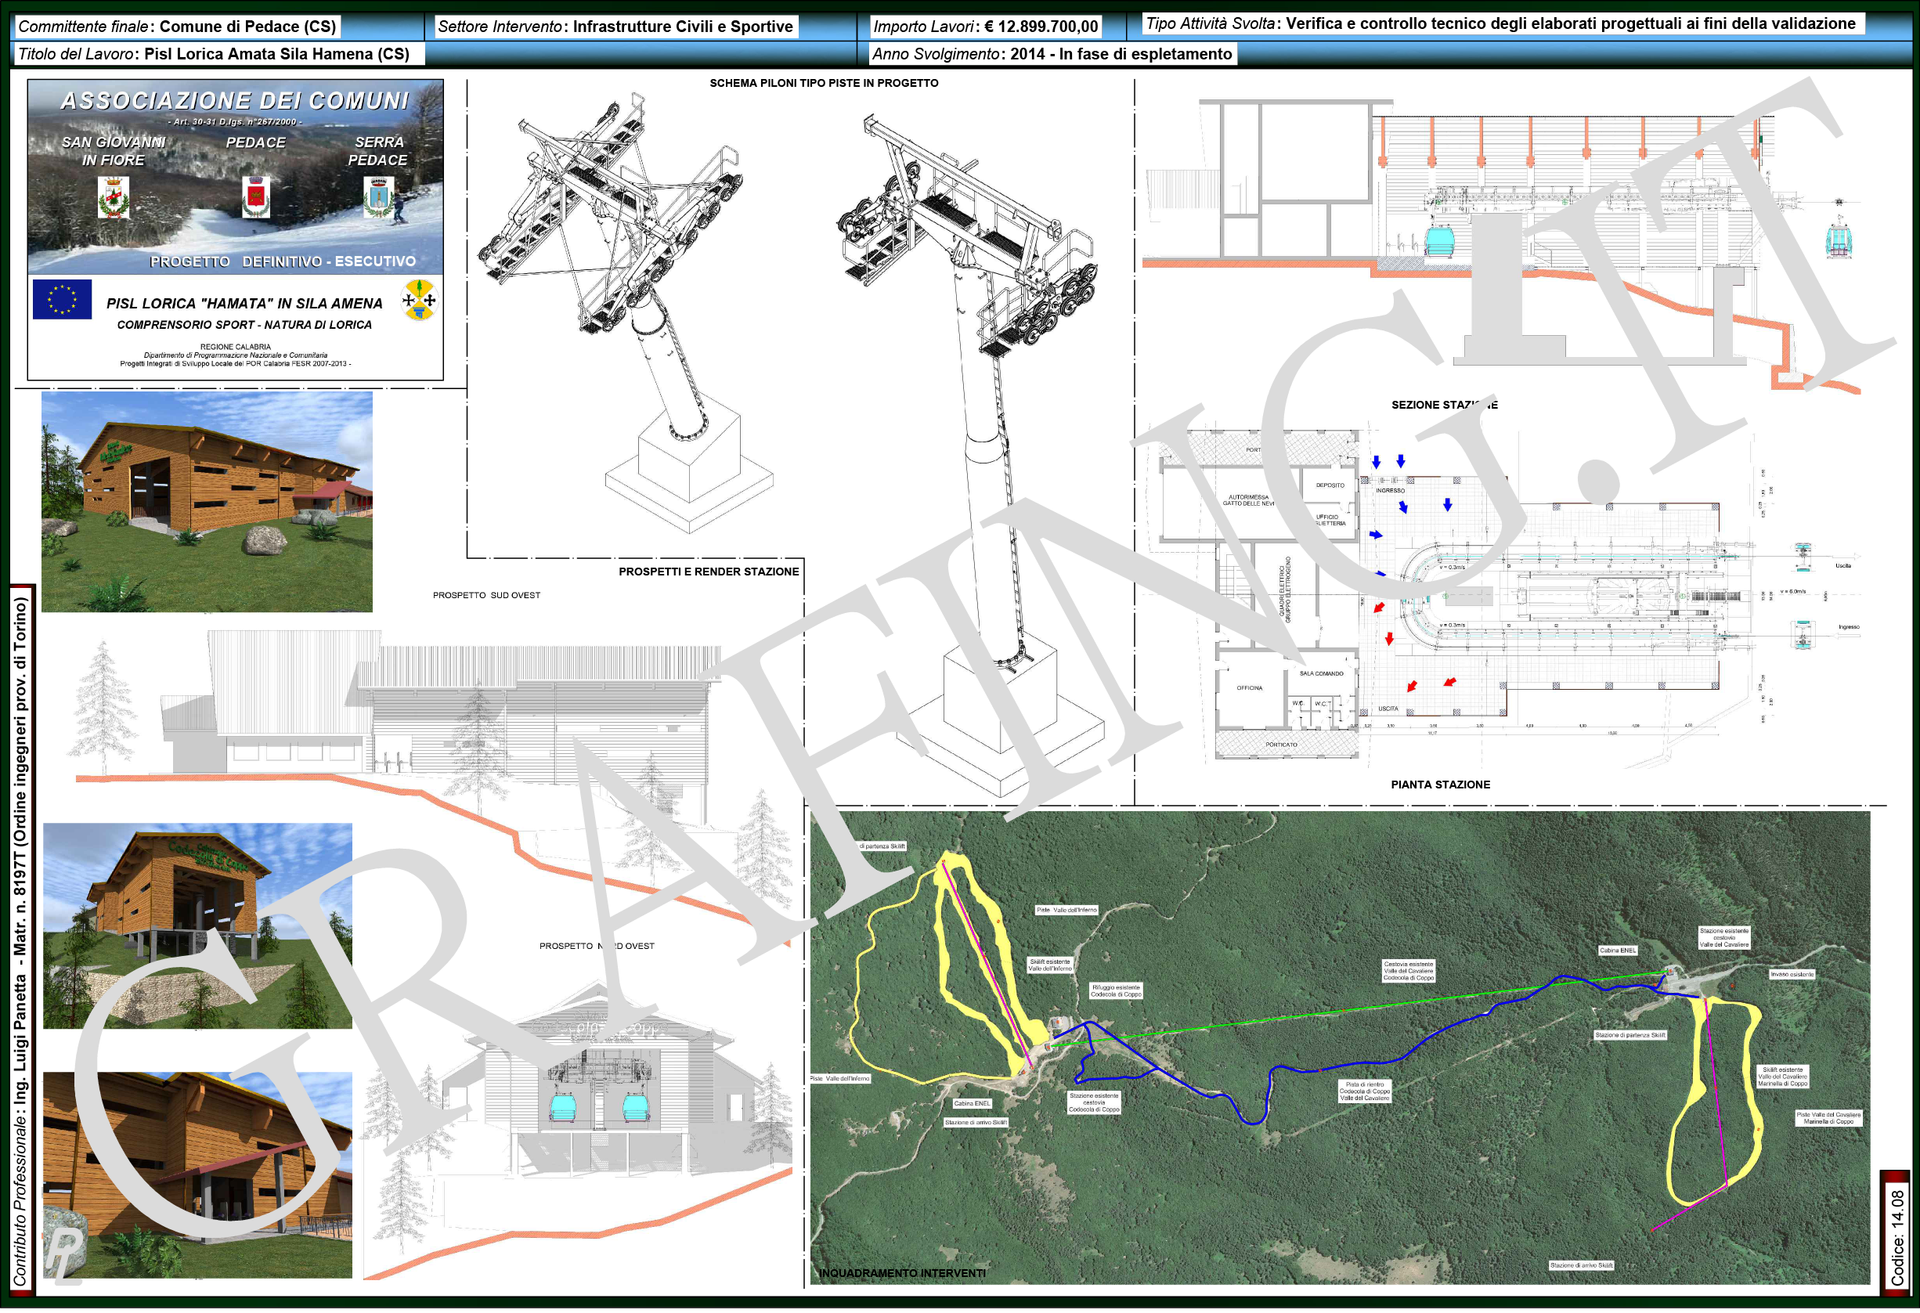The width and height of the screenshot is (1920, 1313).
Task: Click the Regione Calabria yellow cross emblem
Action: pos(419,299)
